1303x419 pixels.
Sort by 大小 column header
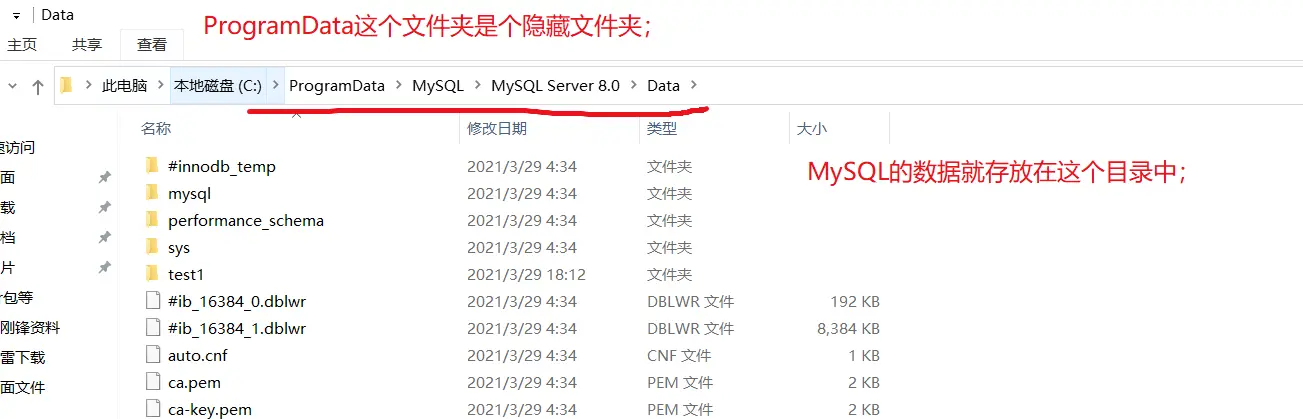click(812, 129)
